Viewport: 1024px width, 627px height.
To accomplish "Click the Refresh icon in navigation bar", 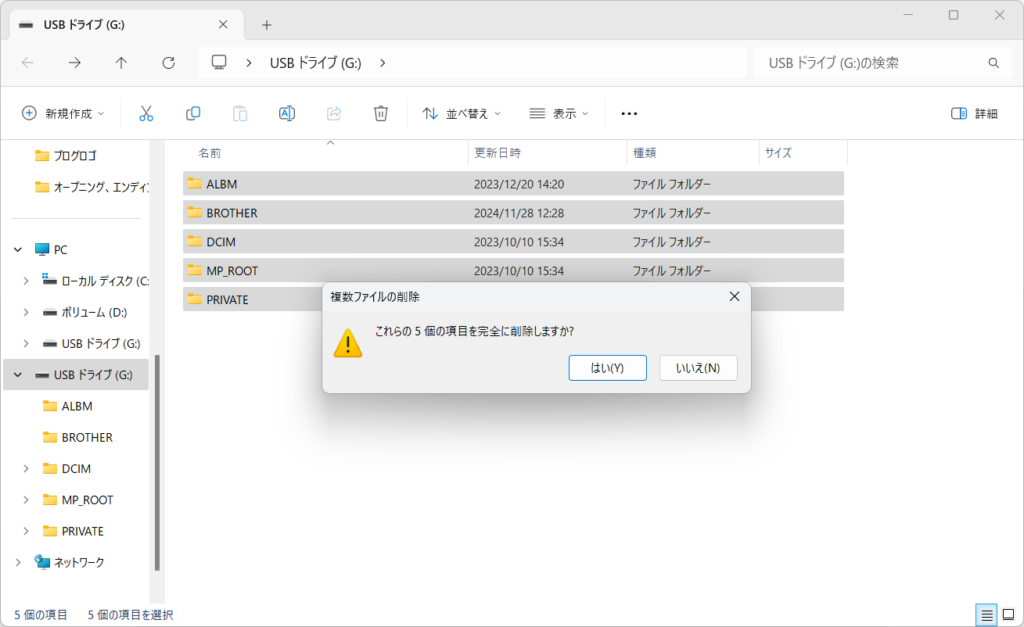I will (x=168, y=63).
